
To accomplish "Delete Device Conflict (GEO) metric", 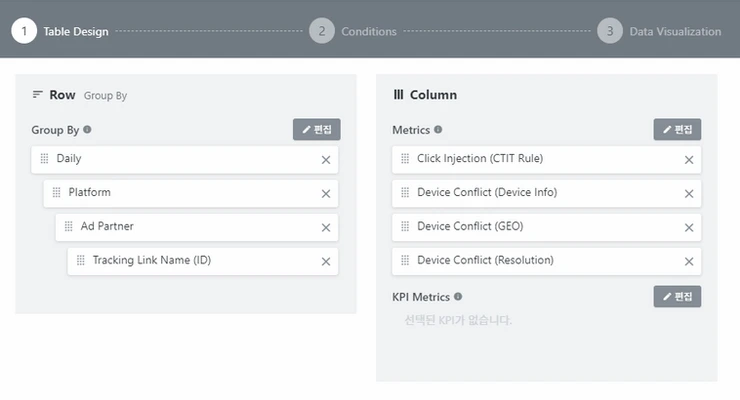I will pos(688,227).
